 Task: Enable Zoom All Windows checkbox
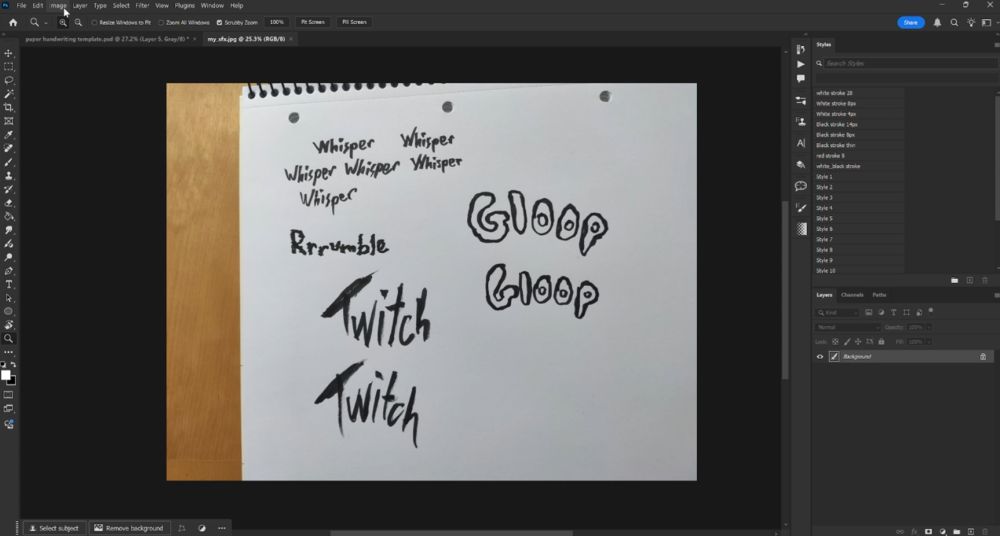click(x=161, y=22)
